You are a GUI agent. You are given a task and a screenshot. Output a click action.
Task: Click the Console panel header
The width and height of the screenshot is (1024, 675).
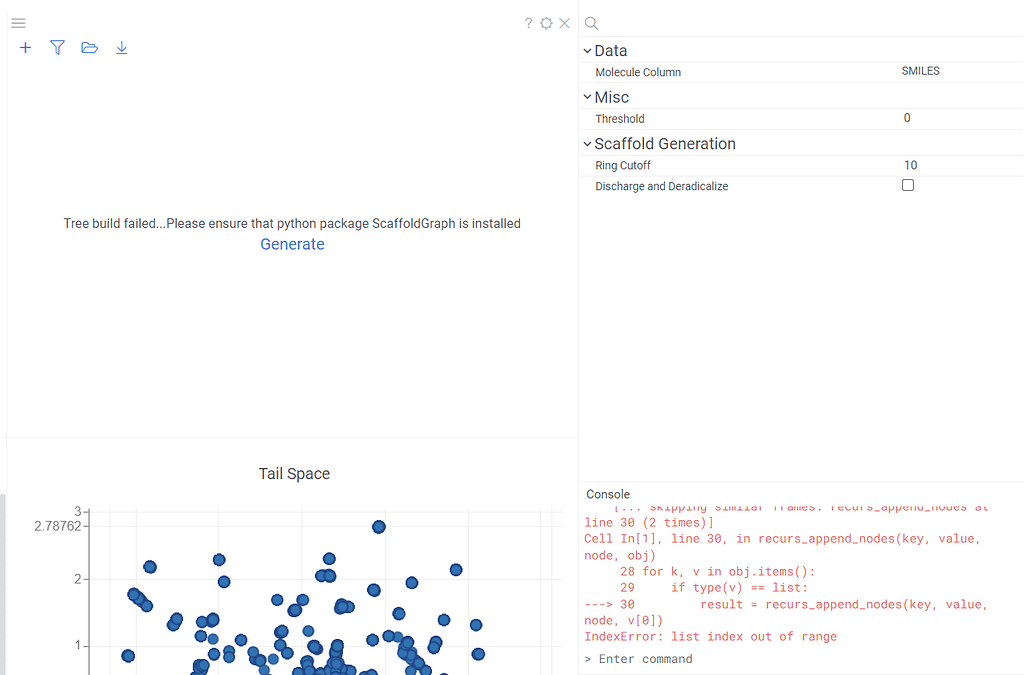click(608, 494)
